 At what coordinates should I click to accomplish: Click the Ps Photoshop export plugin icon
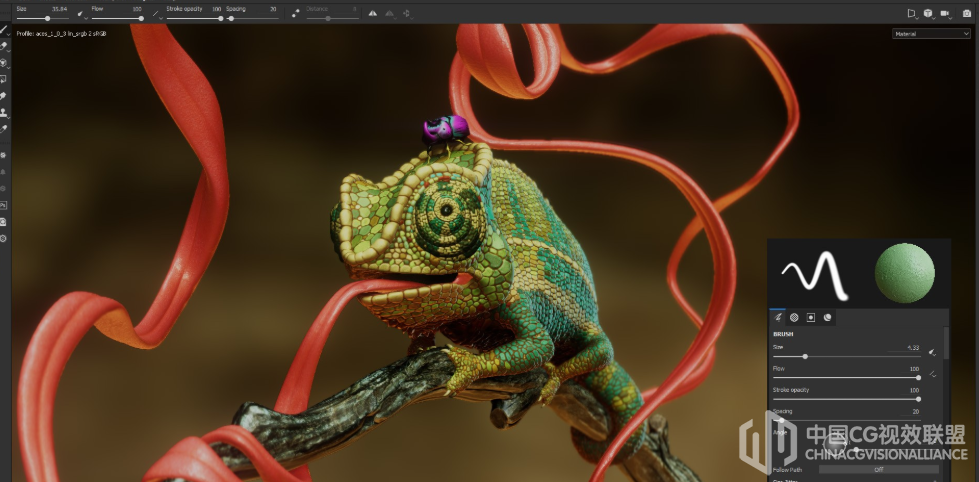(4, 205)
